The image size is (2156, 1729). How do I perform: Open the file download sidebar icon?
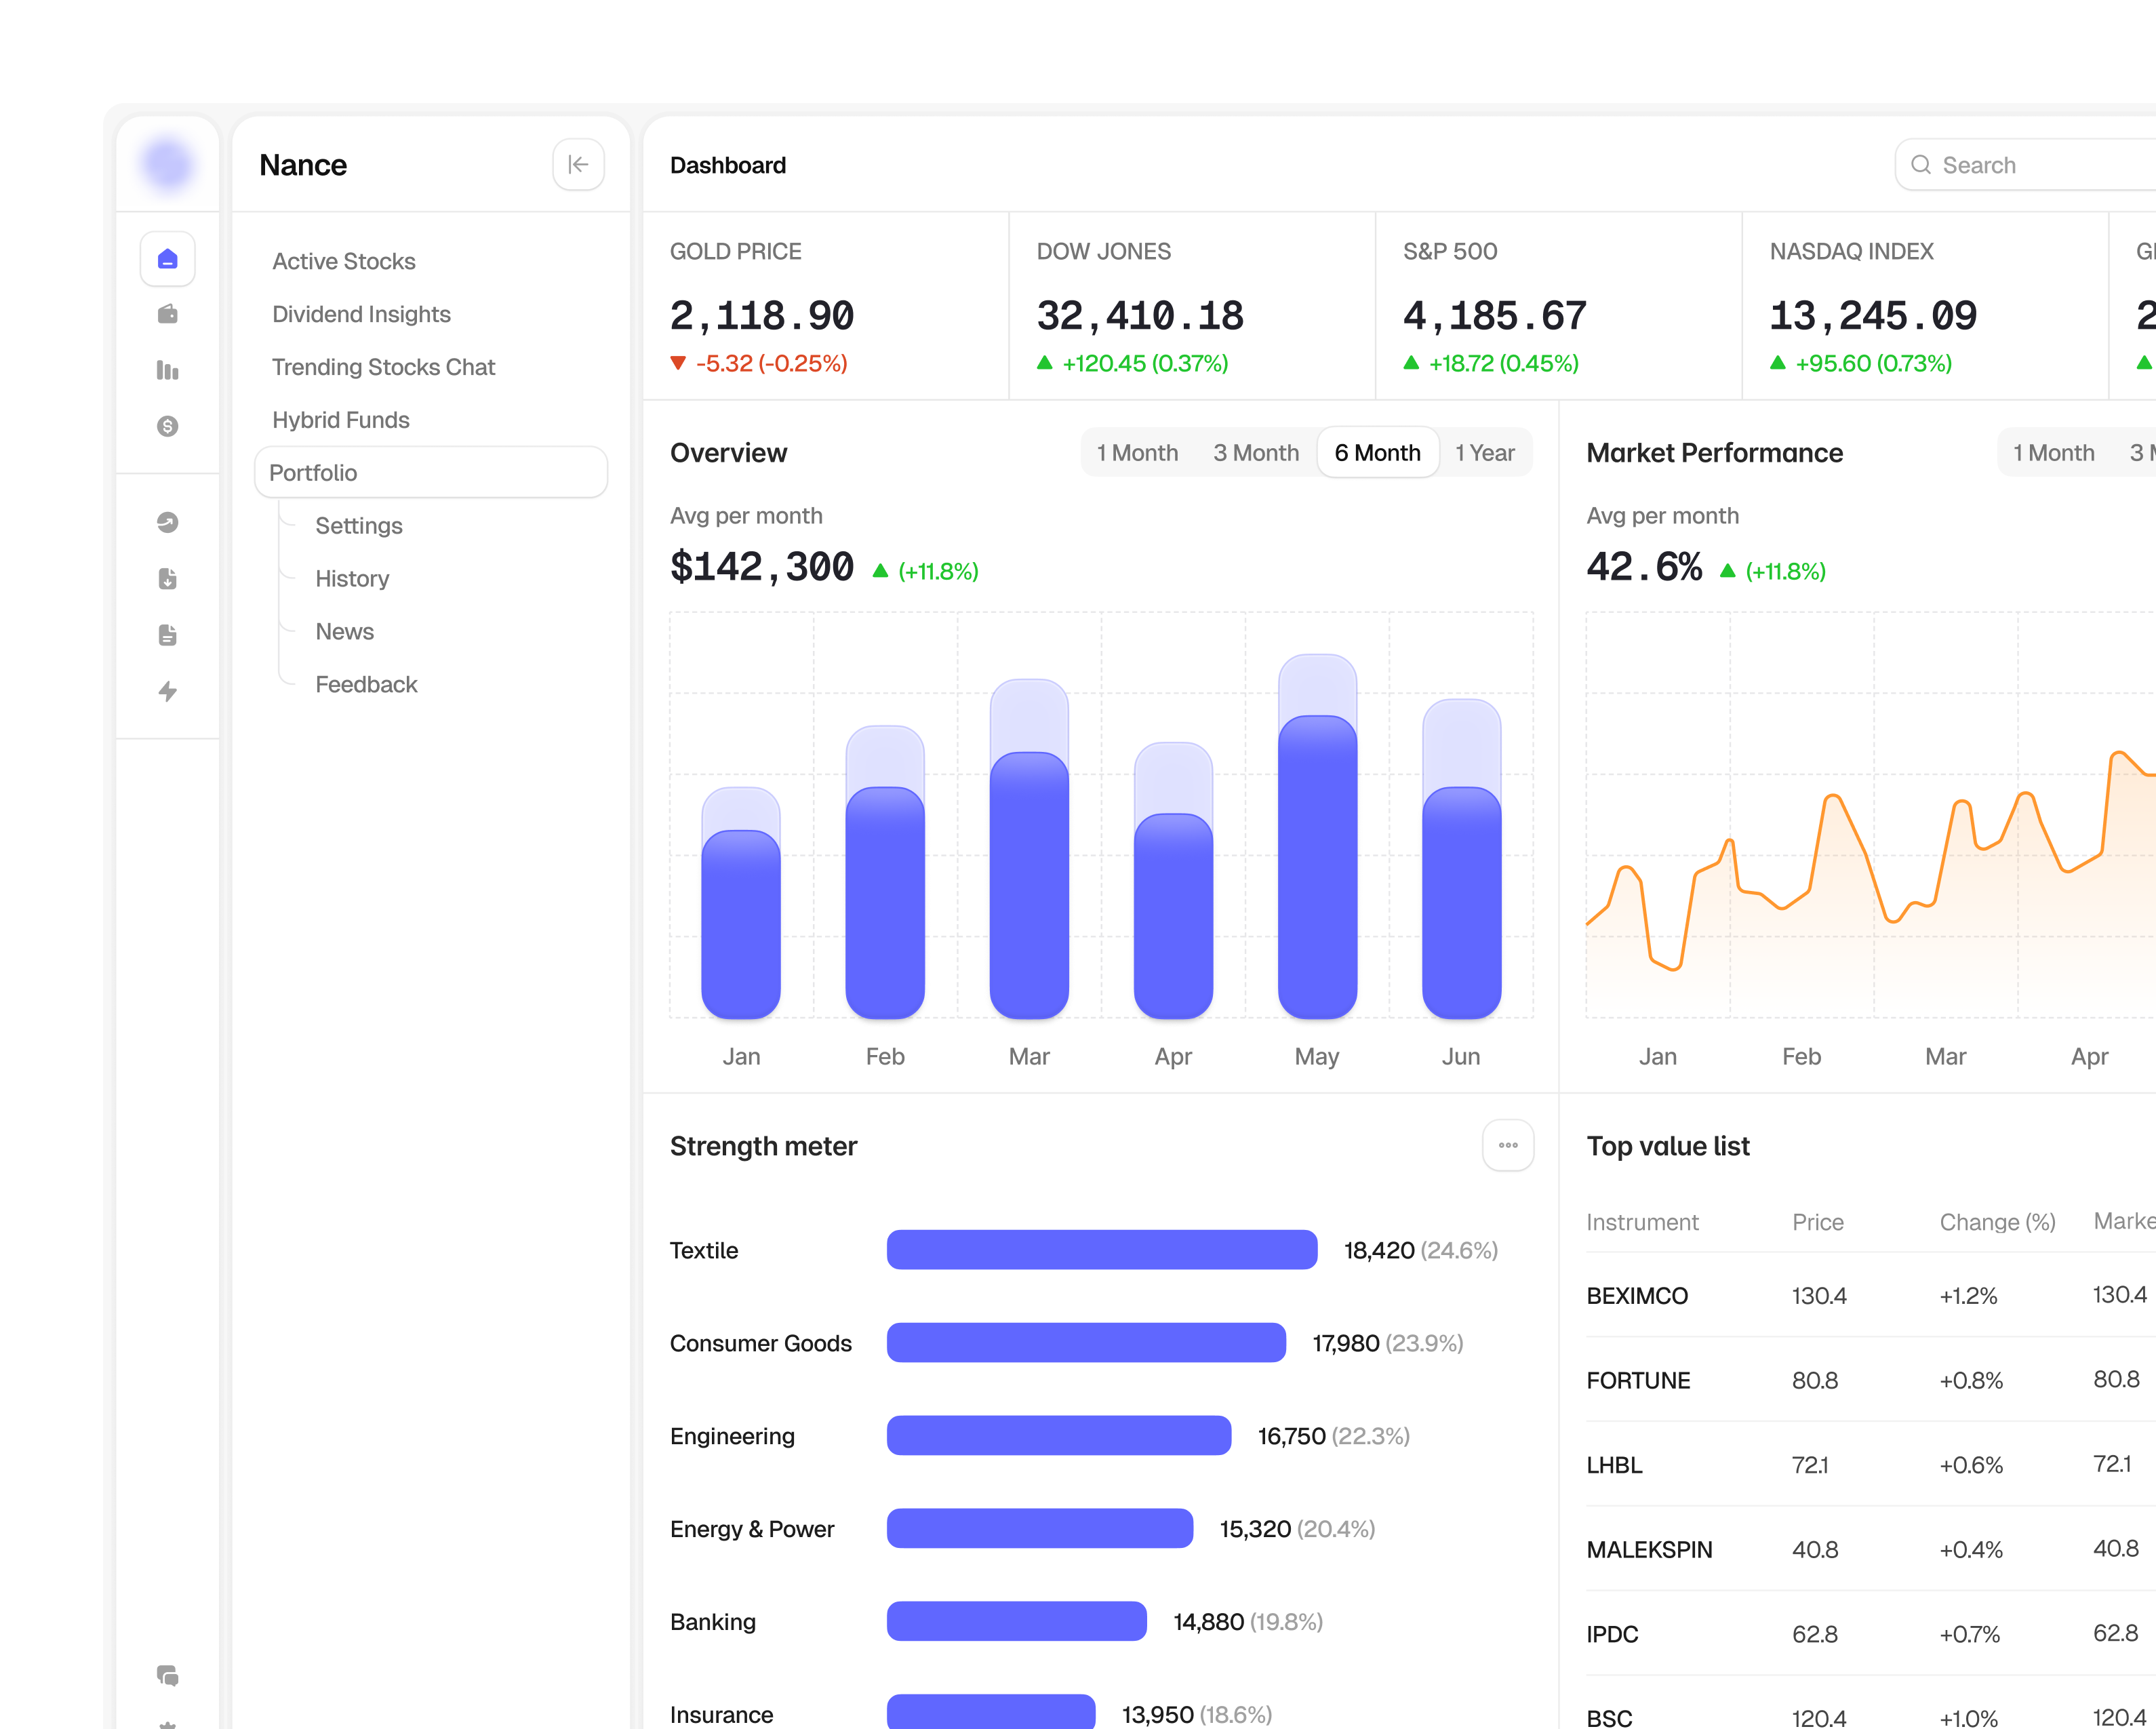pos(168,579)
